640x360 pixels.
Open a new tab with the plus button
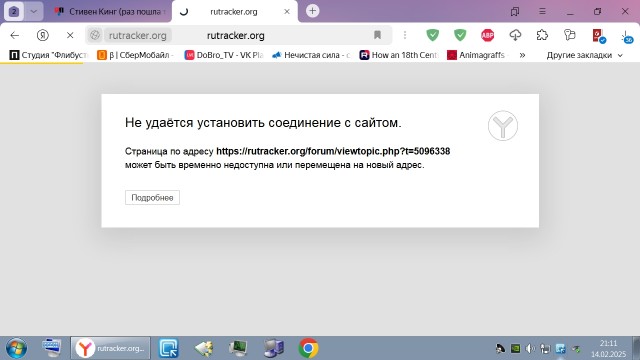(x=313, y=11)
